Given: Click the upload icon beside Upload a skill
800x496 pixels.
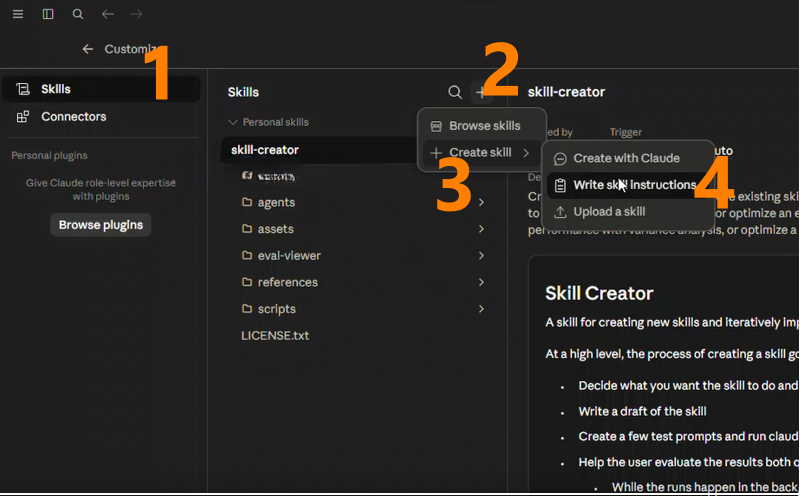Looking at the screenshot, I should coord(560,212).
